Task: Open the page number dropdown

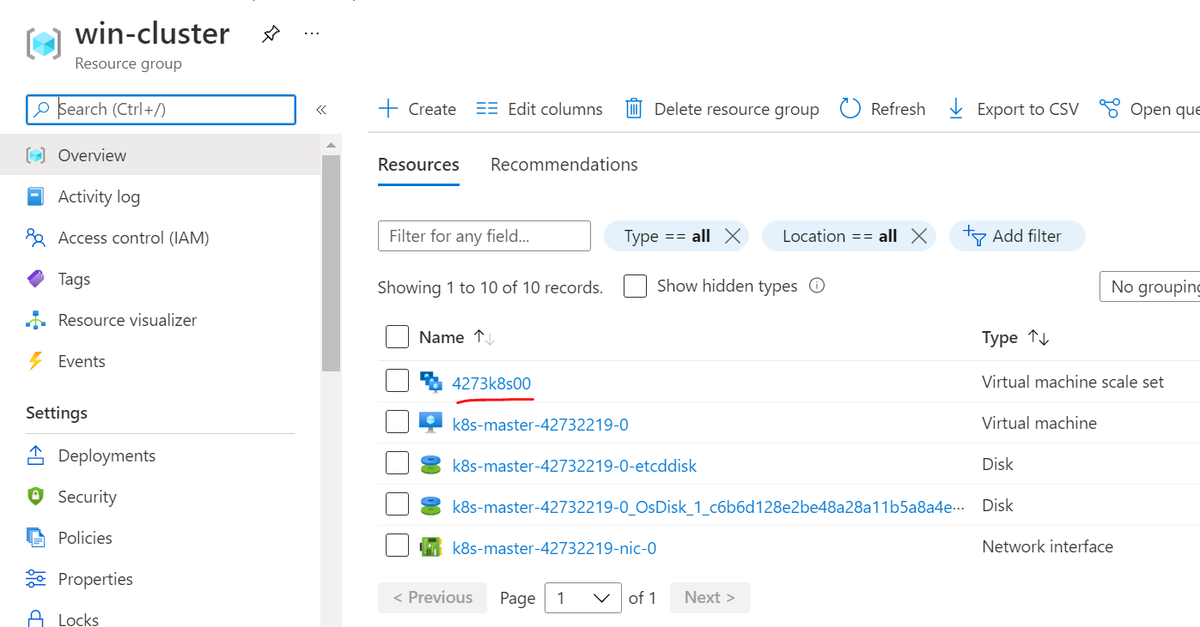Action: pyautogui.click(x=582, y=598)
